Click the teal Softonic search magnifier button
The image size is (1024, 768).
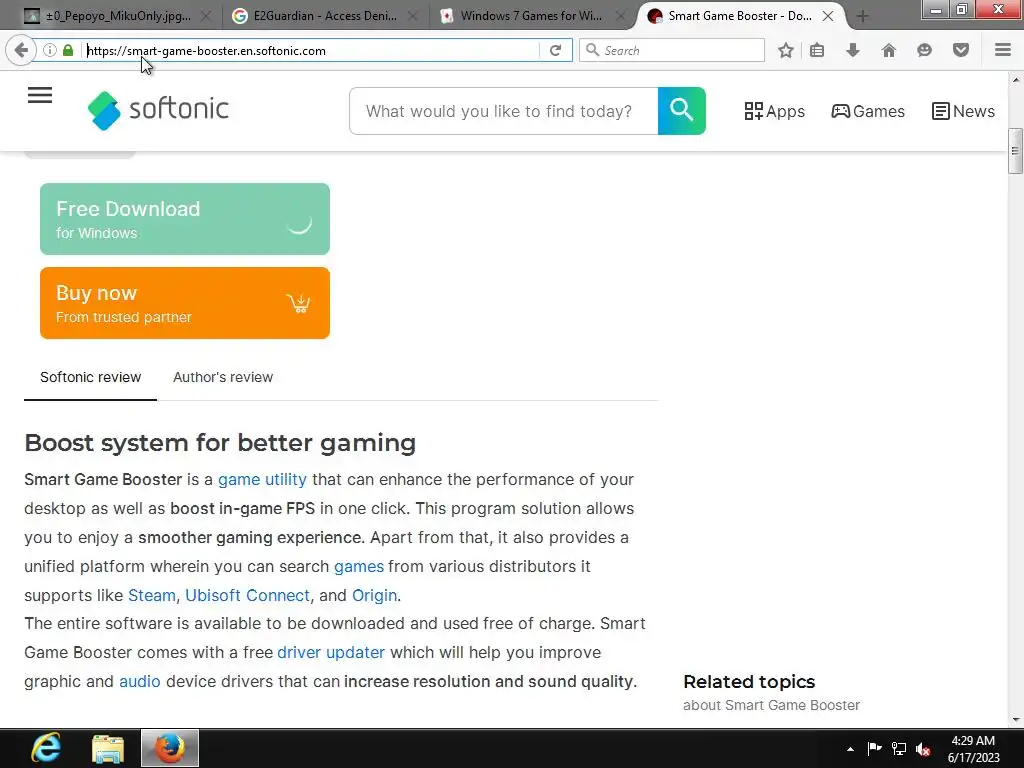click(x=681, y=111)
